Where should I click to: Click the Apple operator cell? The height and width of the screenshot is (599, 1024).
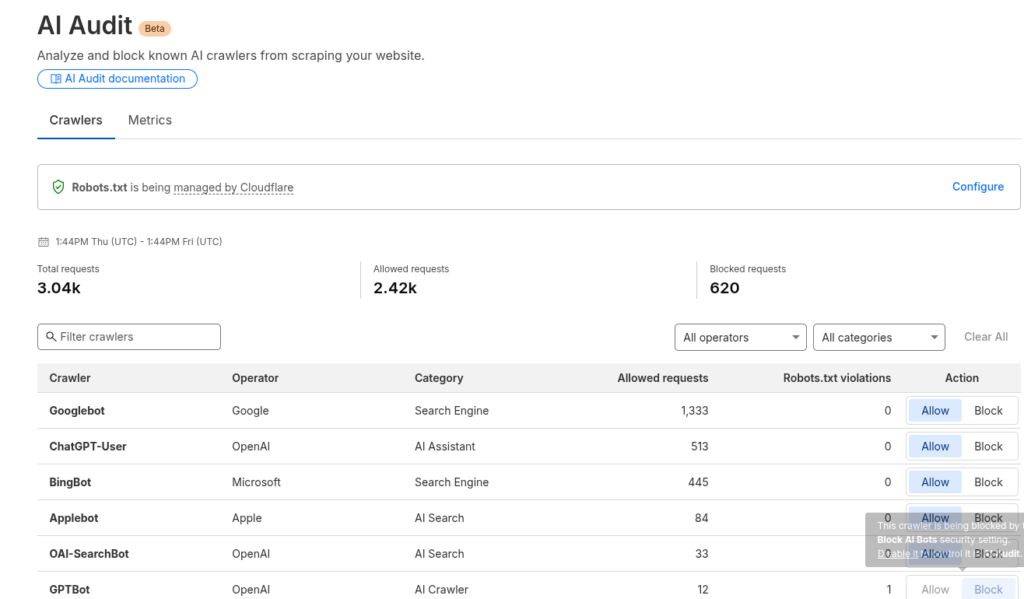(x=247, y=518)
